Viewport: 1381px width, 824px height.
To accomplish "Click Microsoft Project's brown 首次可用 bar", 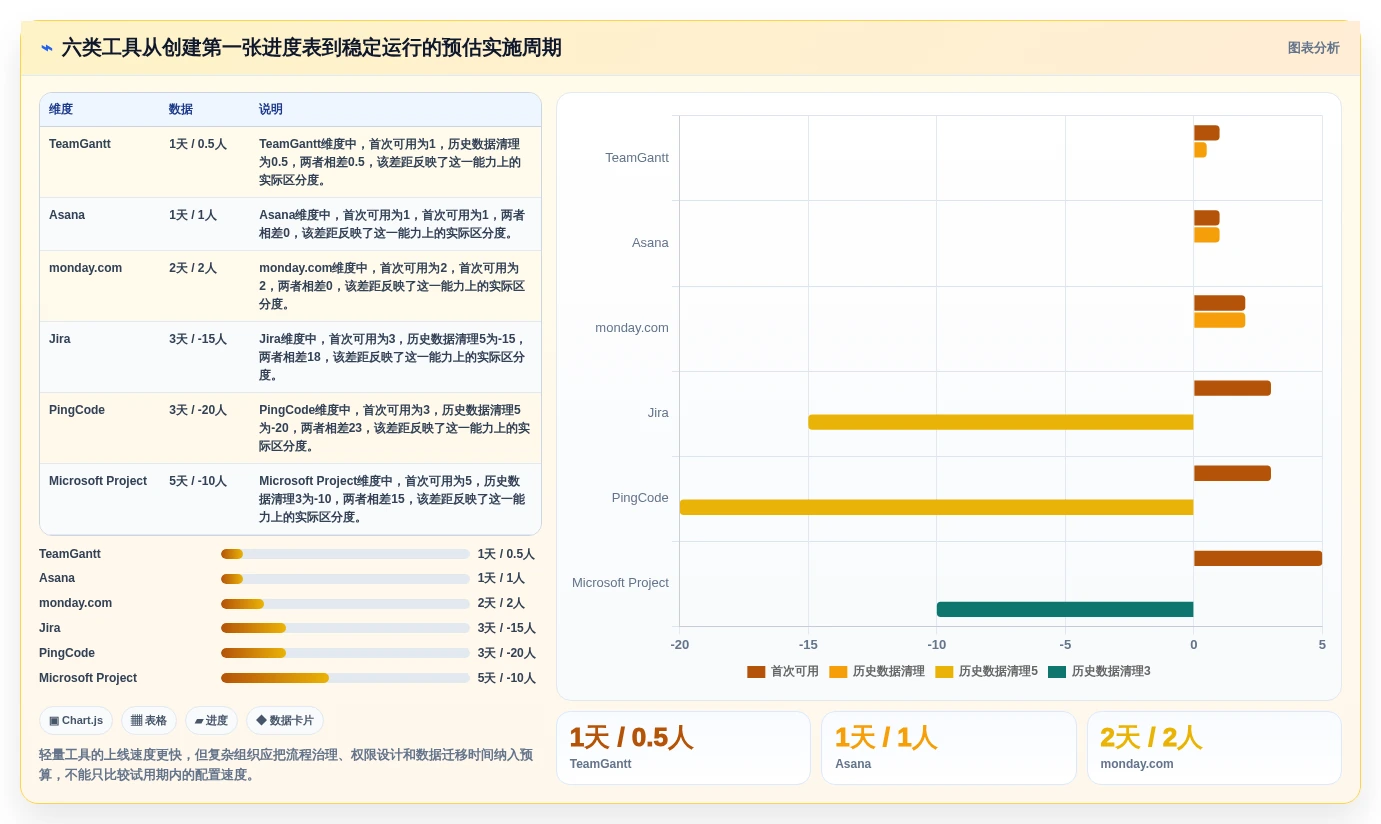I will click(1258, 558).
